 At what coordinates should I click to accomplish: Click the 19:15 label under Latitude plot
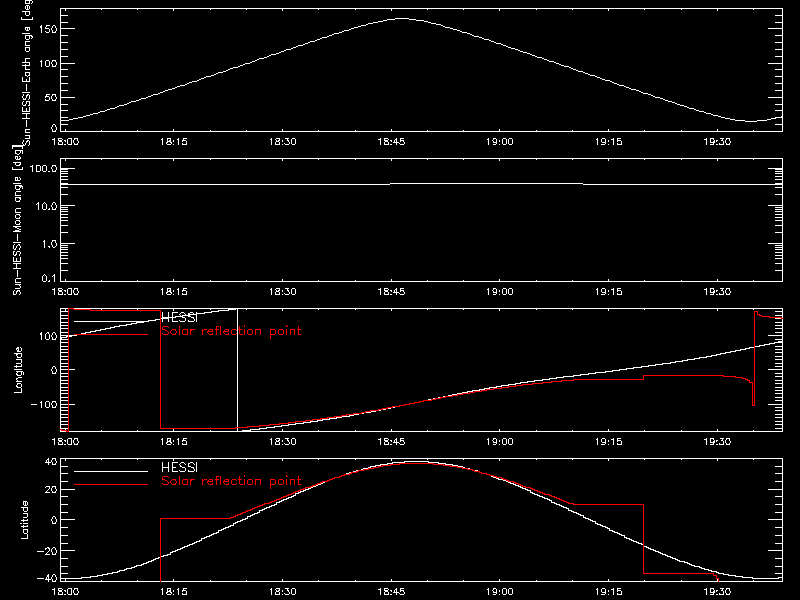point(609,592)
